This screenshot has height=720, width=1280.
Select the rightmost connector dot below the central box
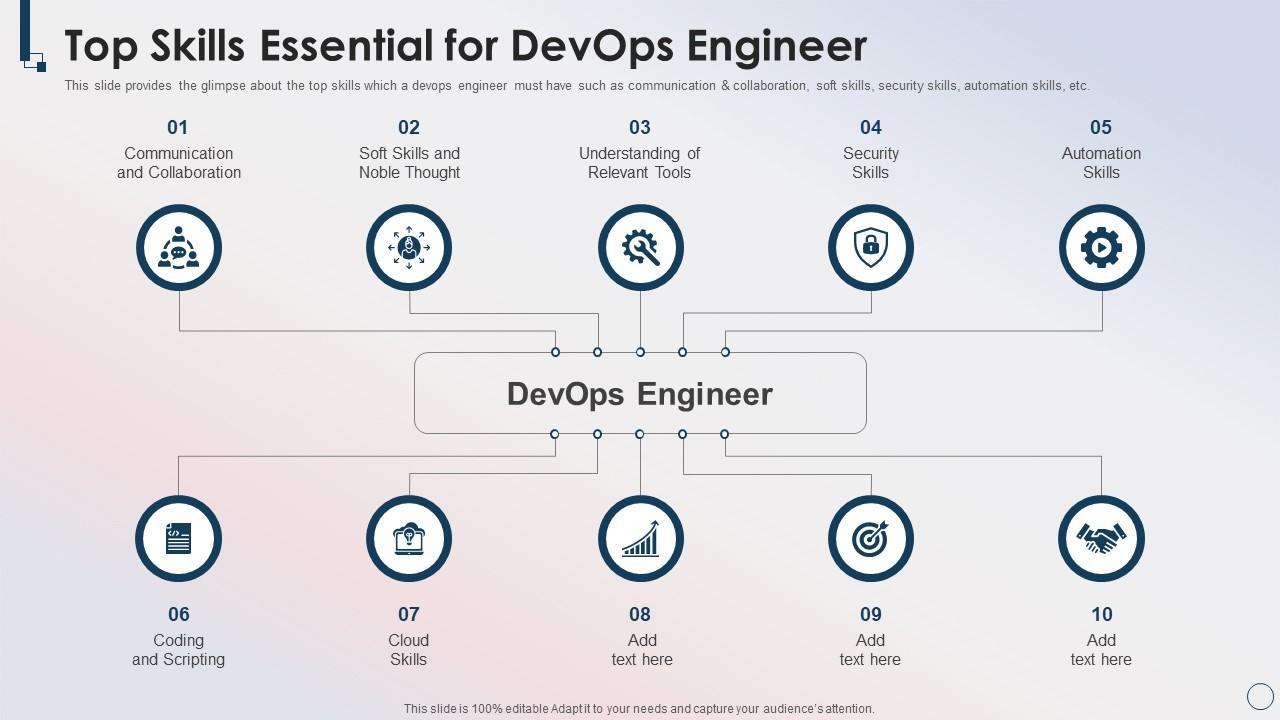coord(725,434)
